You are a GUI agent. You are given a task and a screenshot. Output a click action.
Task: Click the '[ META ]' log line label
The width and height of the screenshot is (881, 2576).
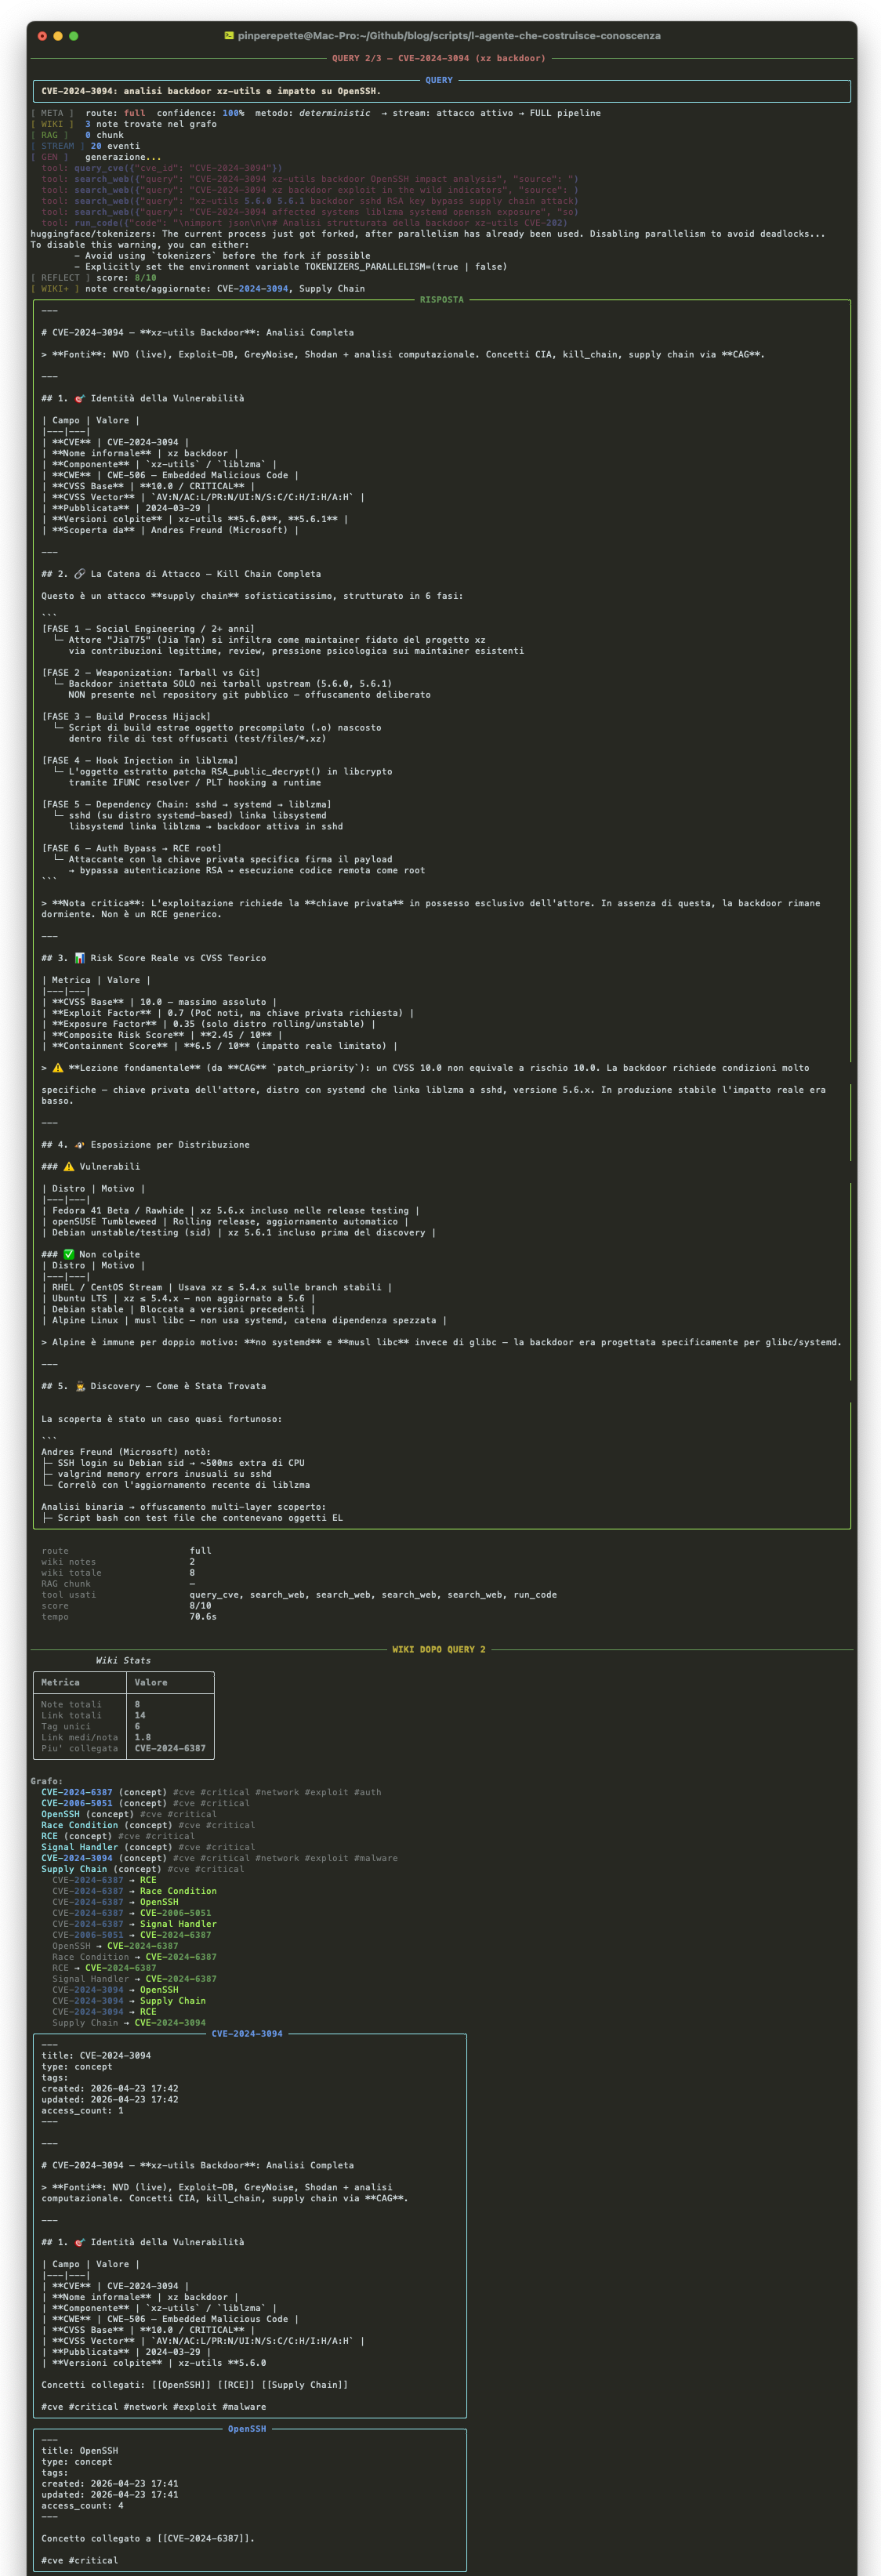point(52,113)
